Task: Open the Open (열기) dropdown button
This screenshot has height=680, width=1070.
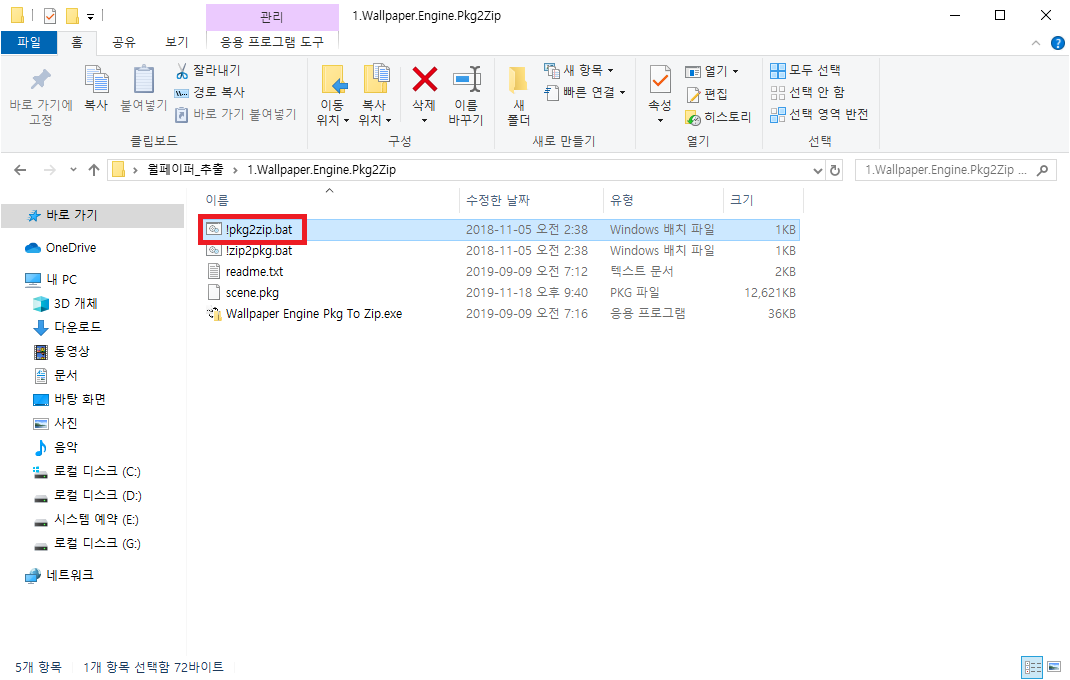Action: tap(712, 72)
